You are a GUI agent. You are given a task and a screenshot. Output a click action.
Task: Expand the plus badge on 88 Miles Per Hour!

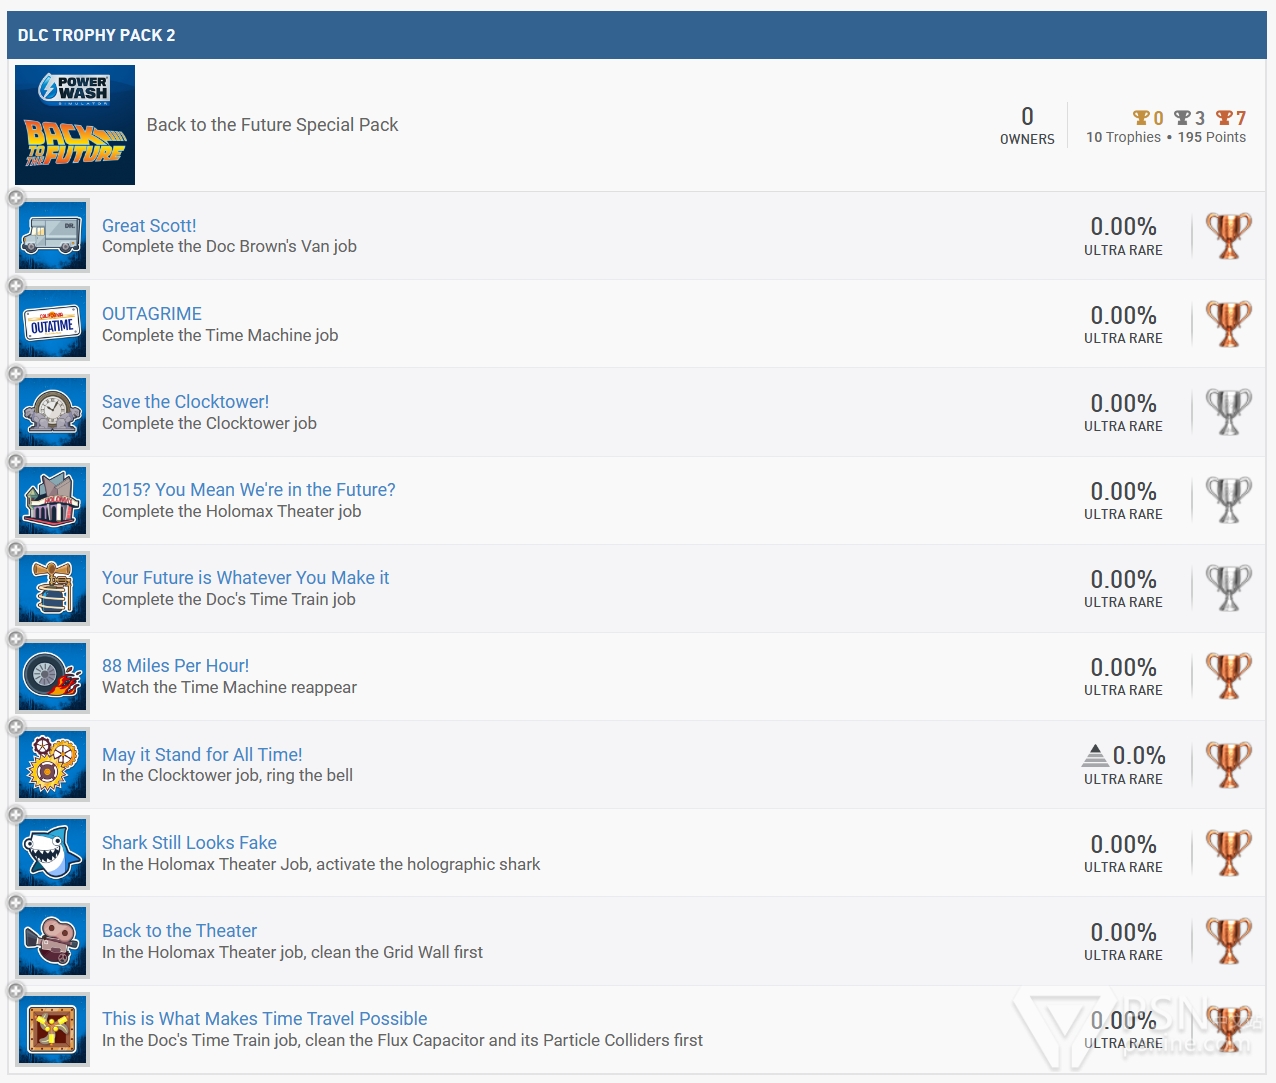[x=16, y=638]
